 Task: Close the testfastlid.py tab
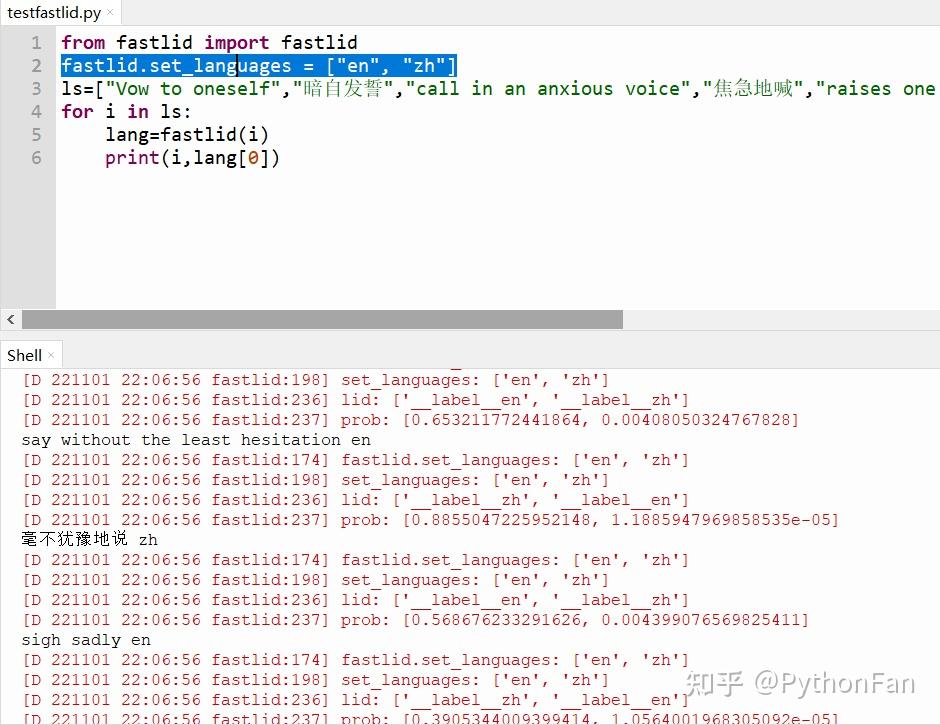pos(110,13)
